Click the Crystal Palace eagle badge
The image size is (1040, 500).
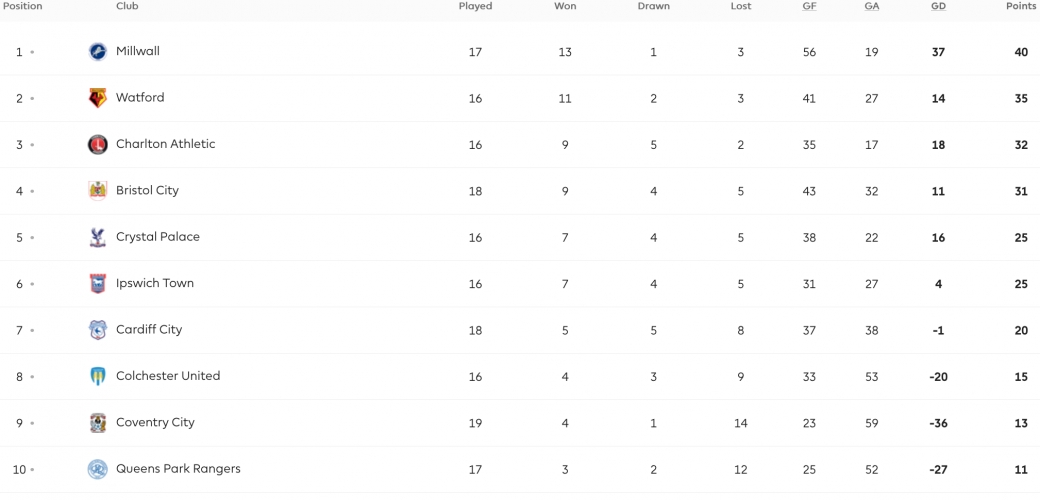click(98, 237)
